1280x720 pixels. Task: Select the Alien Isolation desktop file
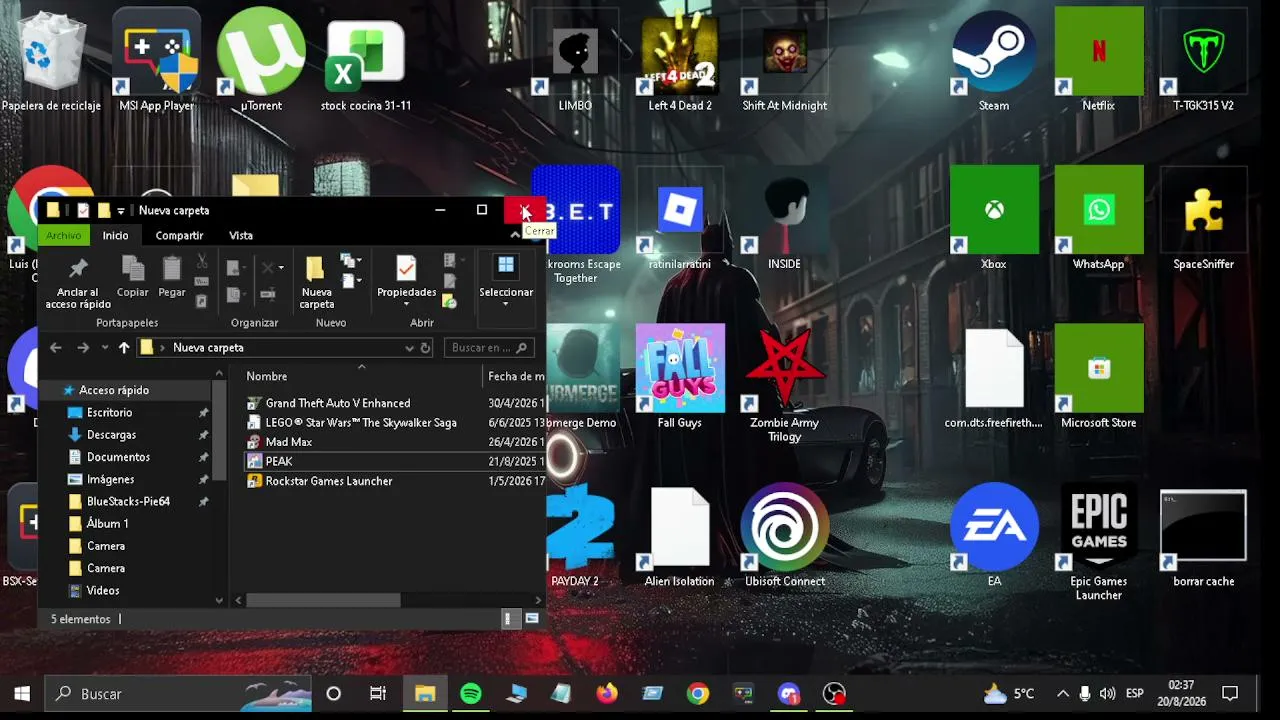click(x=680, y=536)
